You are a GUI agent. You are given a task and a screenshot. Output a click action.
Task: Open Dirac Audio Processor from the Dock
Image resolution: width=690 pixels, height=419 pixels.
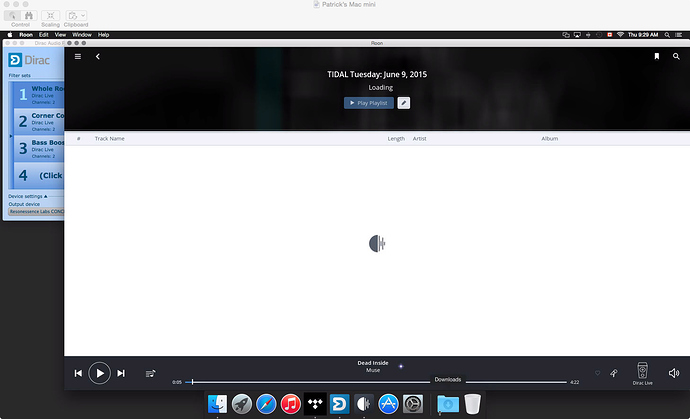click(x=339, y=404)
